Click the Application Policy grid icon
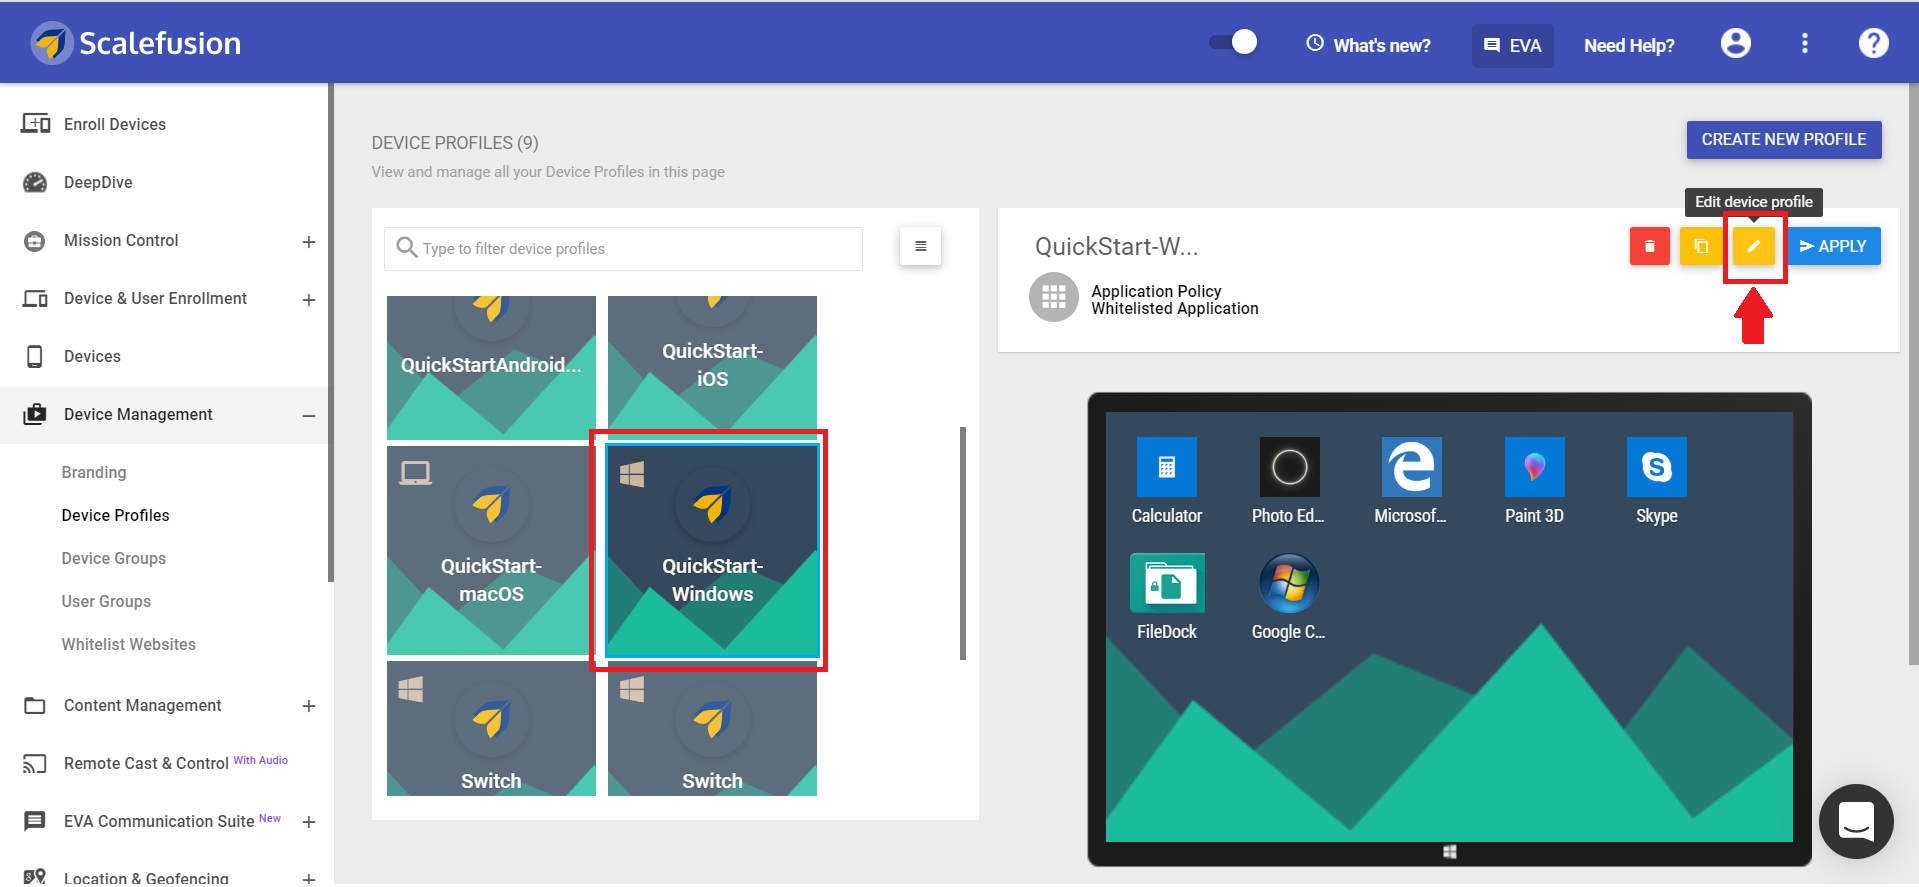Image resolution: width=1919 pixels, height=887 pixels. 1054,297
